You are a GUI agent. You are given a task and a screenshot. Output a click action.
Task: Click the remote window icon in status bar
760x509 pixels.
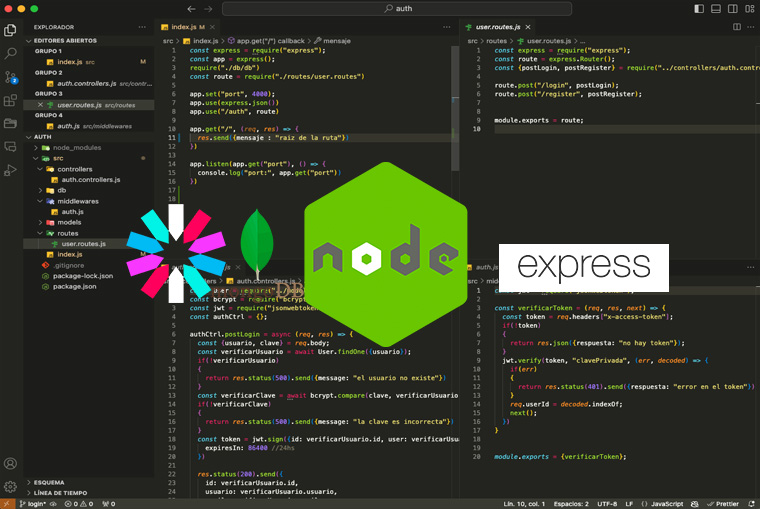(x=7, y=504)
